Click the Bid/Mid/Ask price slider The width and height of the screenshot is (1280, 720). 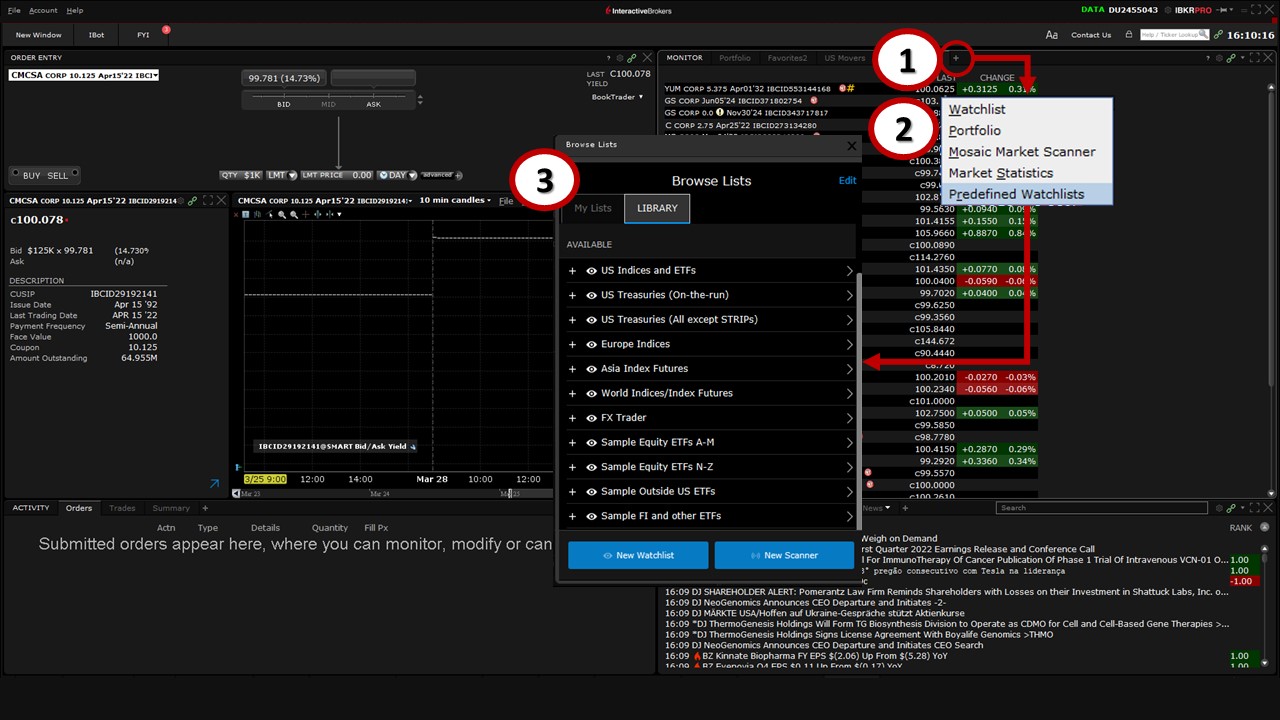(328, 102)
